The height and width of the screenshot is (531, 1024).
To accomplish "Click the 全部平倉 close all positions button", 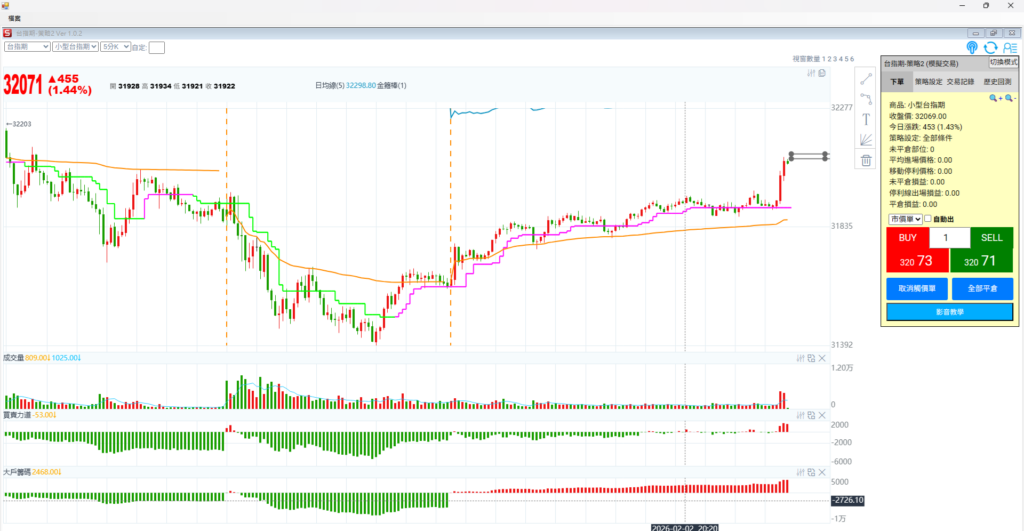I will tap(981, 289).
